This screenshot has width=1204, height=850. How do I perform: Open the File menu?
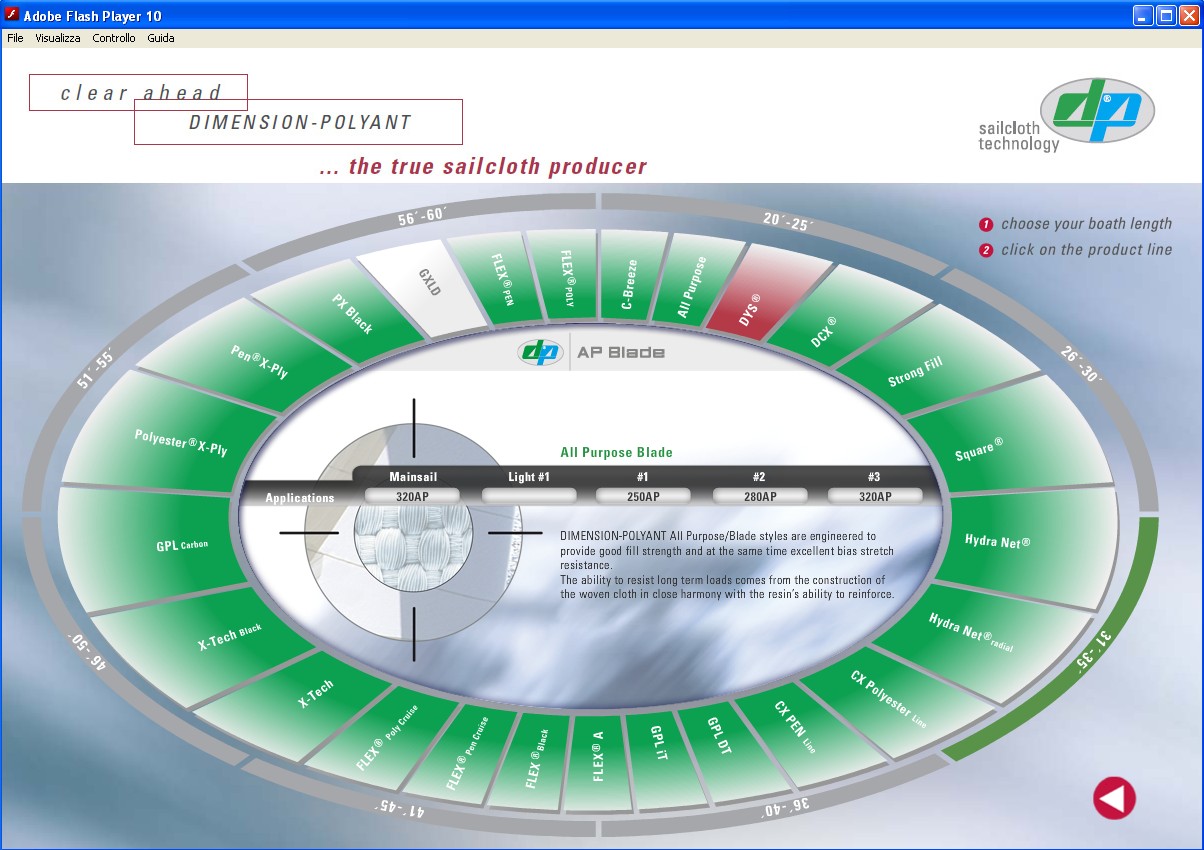pos(15,38)
